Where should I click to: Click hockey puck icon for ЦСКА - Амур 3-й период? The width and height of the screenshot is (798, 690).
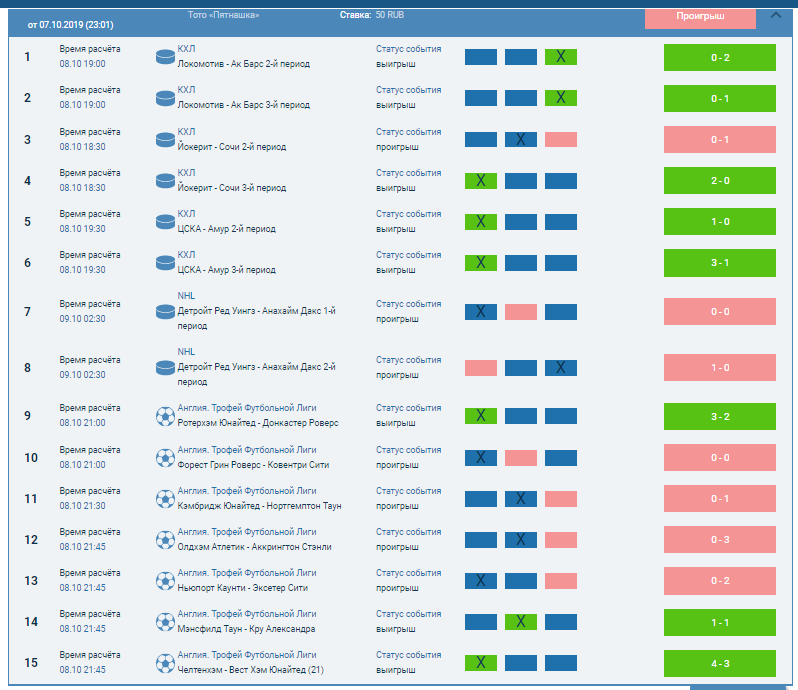point(165,263)
